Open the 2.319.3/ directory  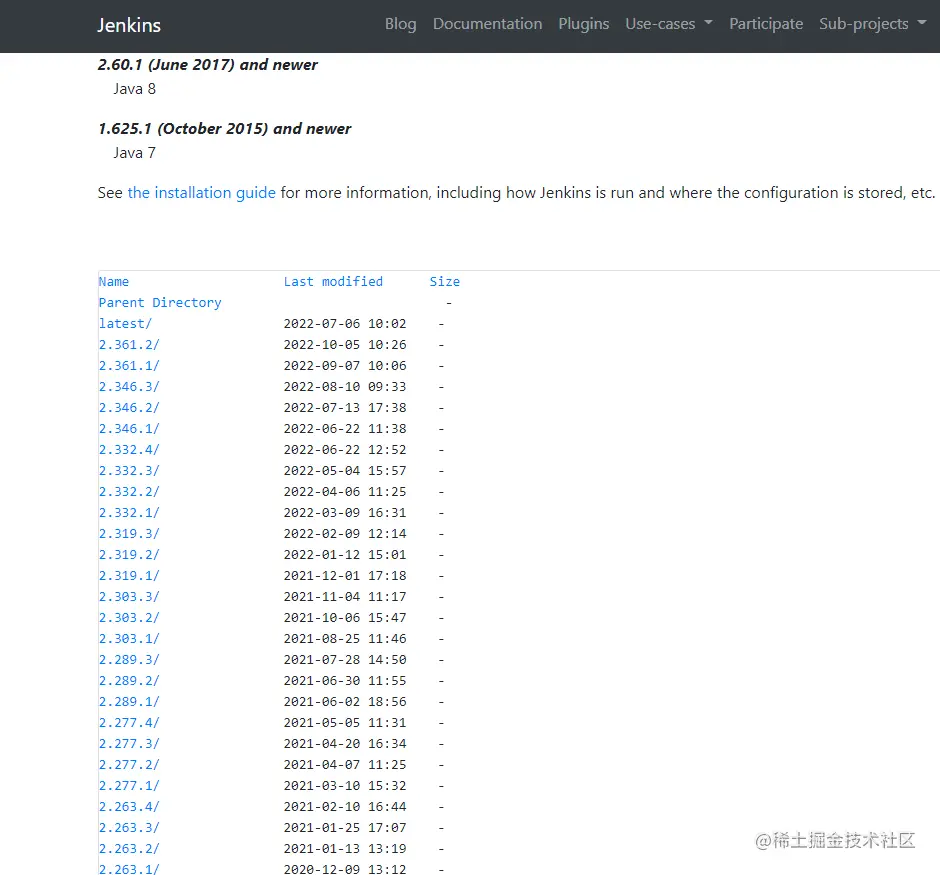(x=129, y=533)
